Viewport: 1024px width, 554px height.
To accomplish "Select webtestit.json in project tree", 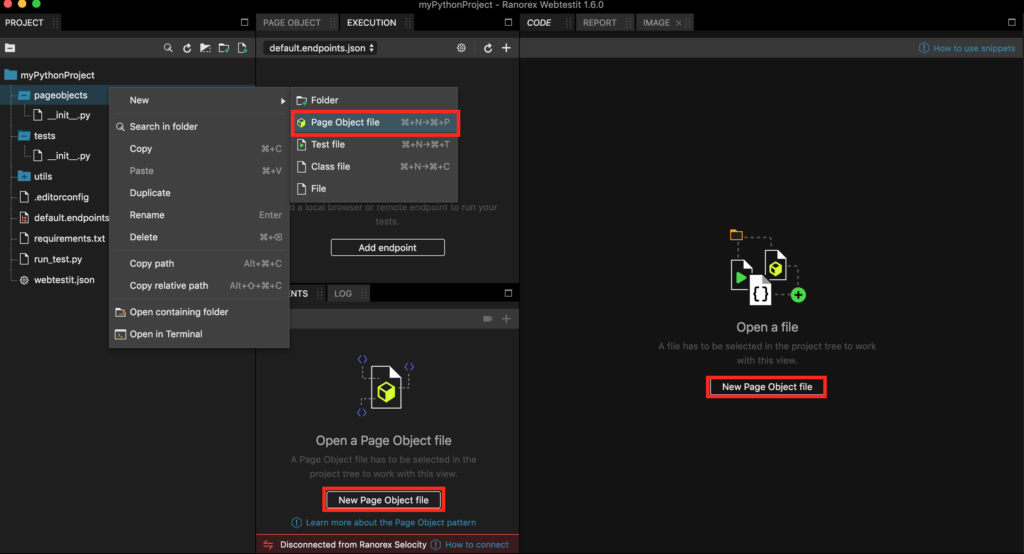I will (64, 280).
